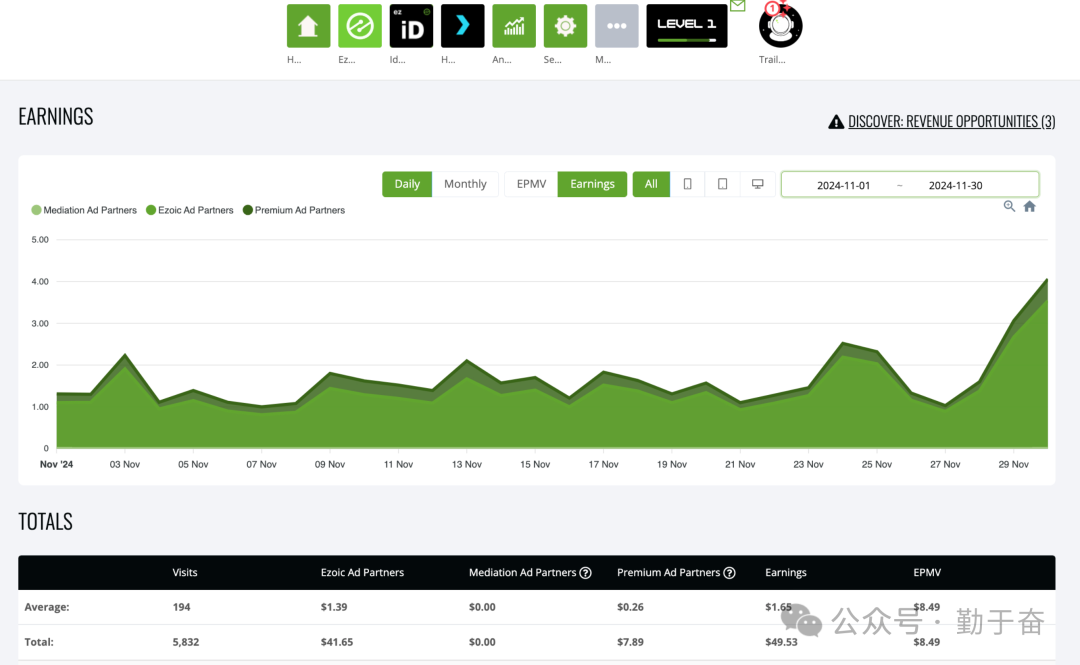Open the envelope messages icon
Image resolution: width=1080 pixels, height=665 pixels.
click(738, 6)
